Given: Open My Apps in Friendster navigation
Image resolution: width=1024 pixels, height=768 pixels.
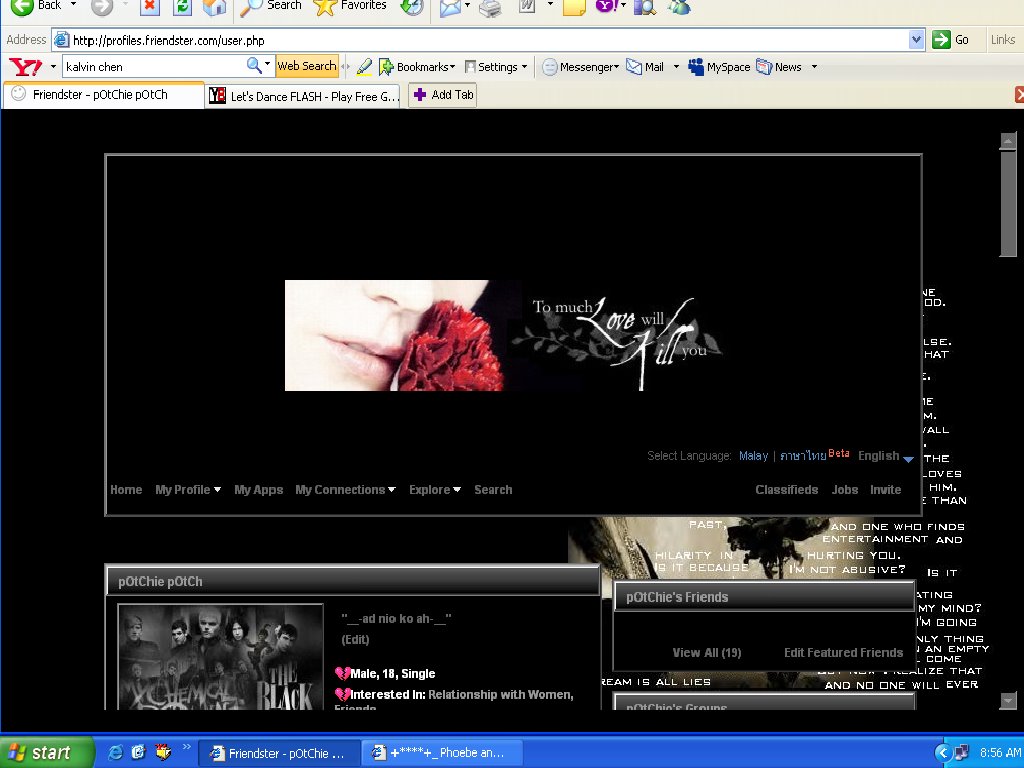Looking at the screenshot, I should tap(259, 490).
